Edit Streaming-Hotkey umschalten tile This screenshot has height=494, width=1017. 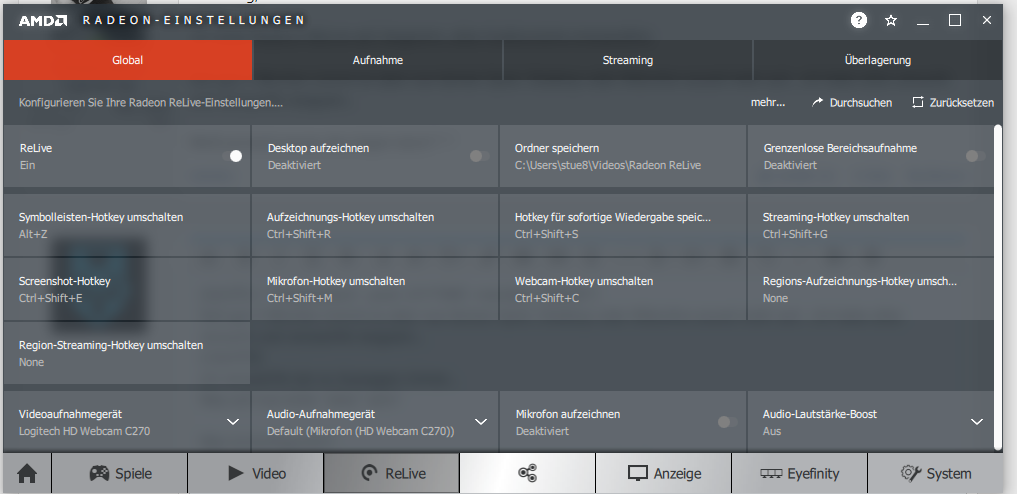870,225
